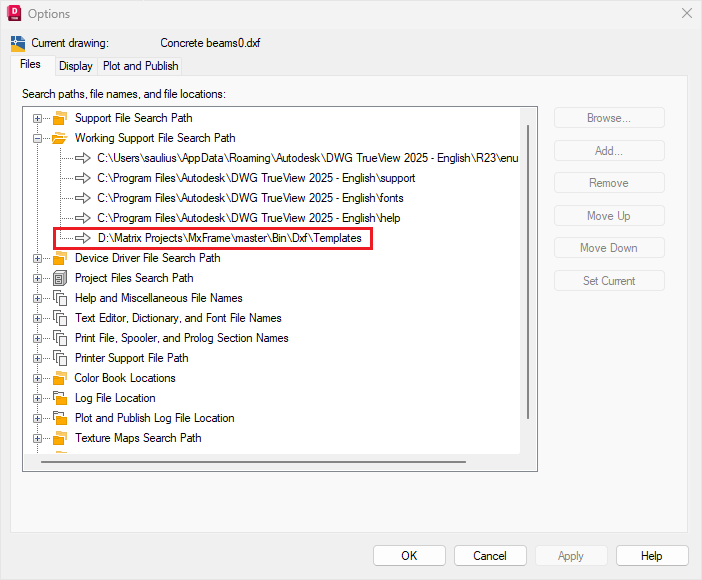Close the Options dialog
The width and height of the screenshot is (702, 580).
[x=687, y=13]
